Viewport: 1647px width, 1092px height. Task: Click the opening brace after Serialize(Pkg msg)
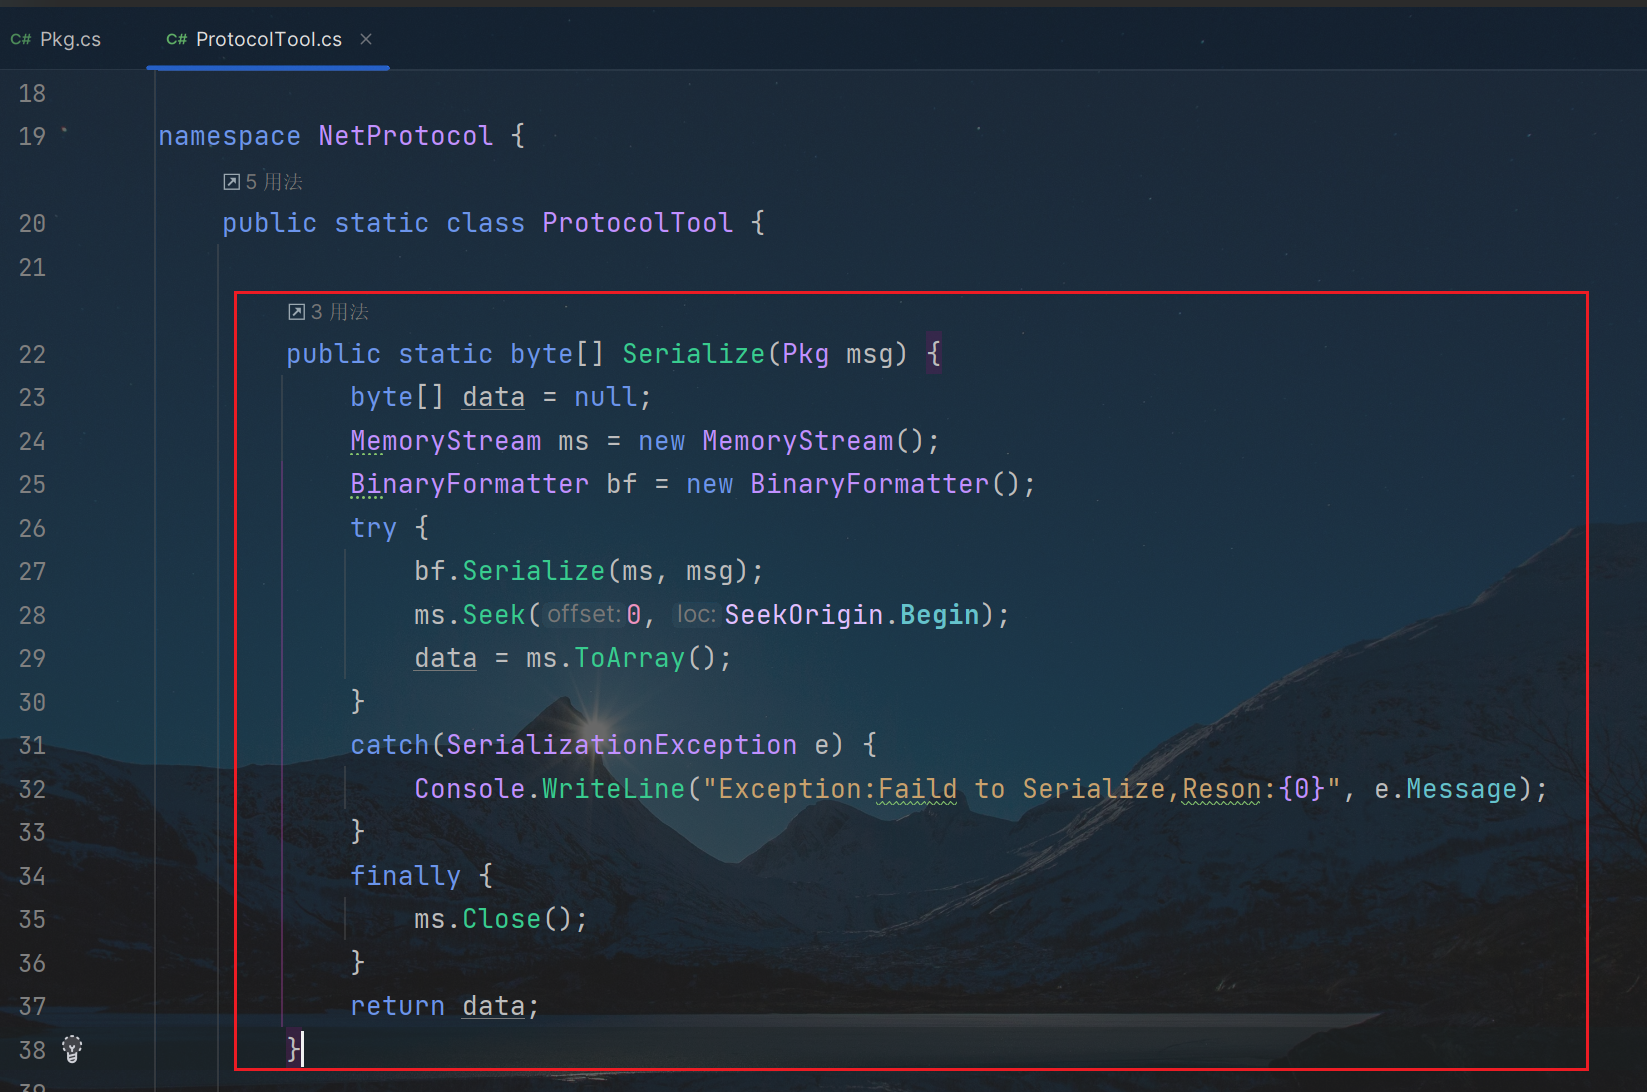(x=934, y=354)
